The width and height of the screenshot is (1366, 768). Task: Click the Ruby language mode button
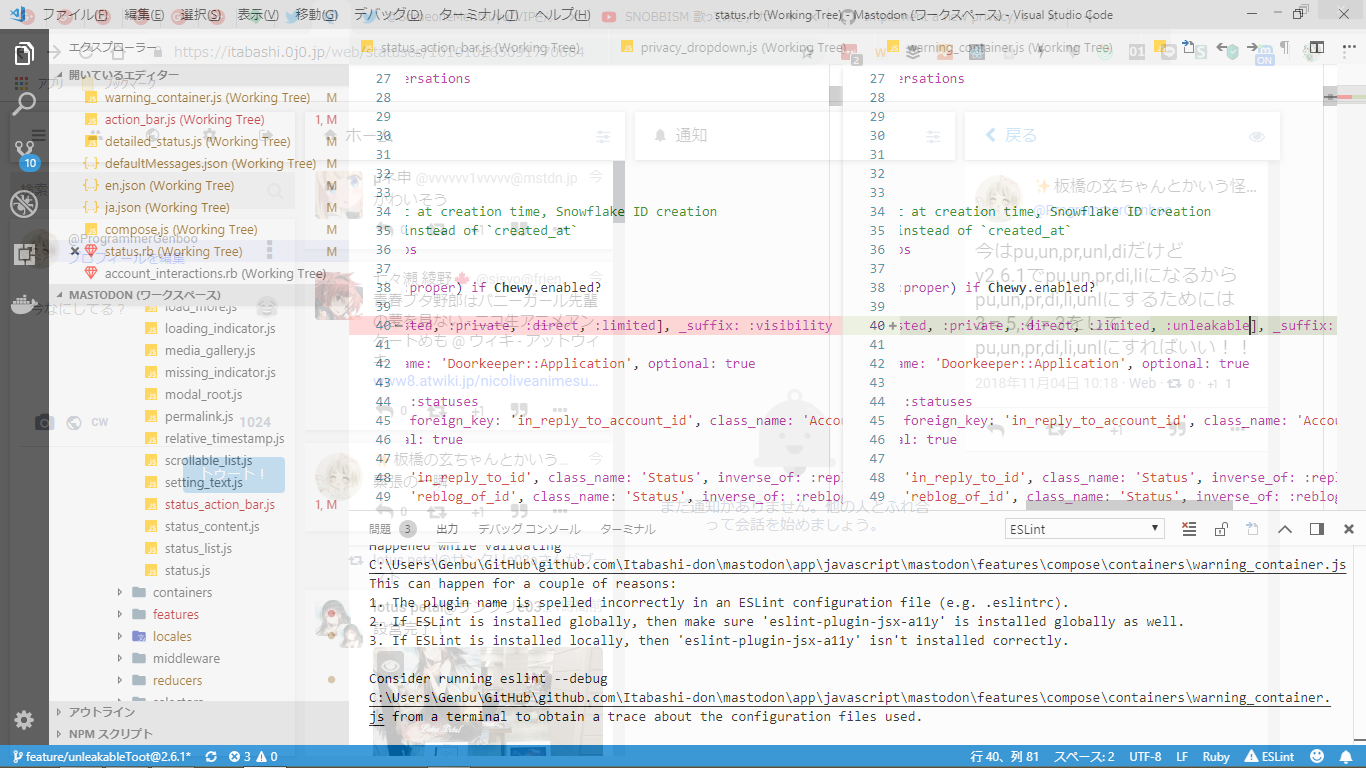click(1216, 757)
